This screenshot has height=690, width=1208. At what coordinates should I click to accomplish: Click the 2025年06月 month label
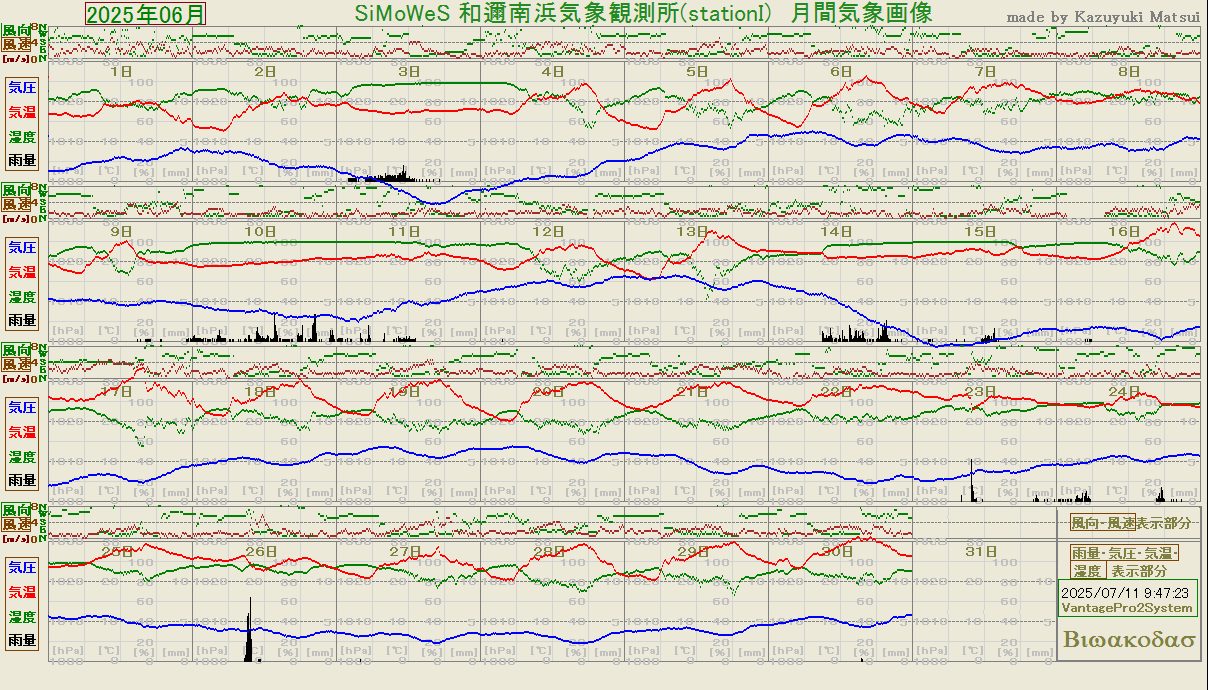tap(146, 14)
